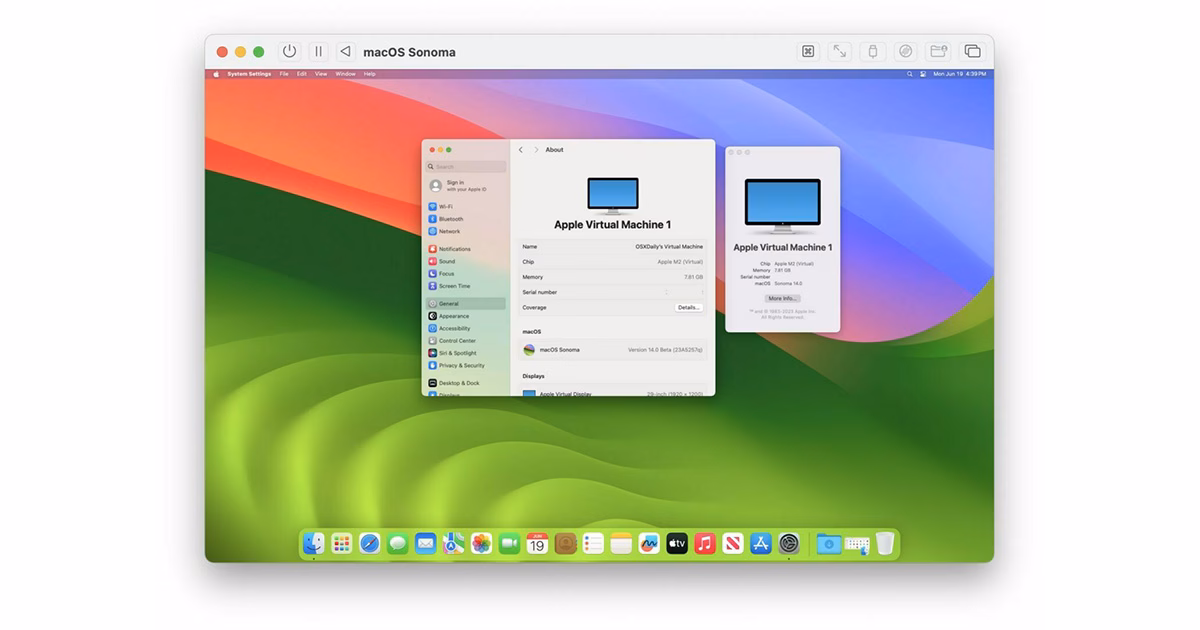Open the USB device toolbar icon
1200x630 pixels.
click(872, 51)
